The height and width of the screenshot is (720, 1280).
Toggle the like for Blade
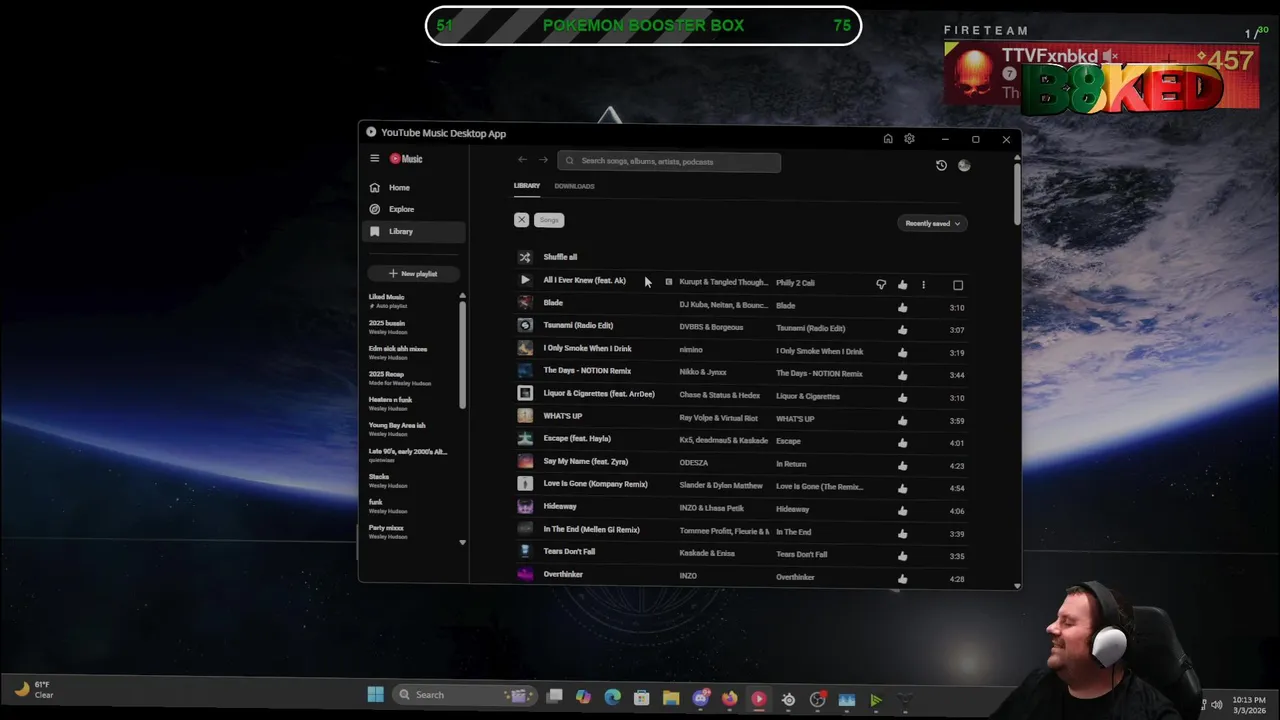tap(903, 308)
